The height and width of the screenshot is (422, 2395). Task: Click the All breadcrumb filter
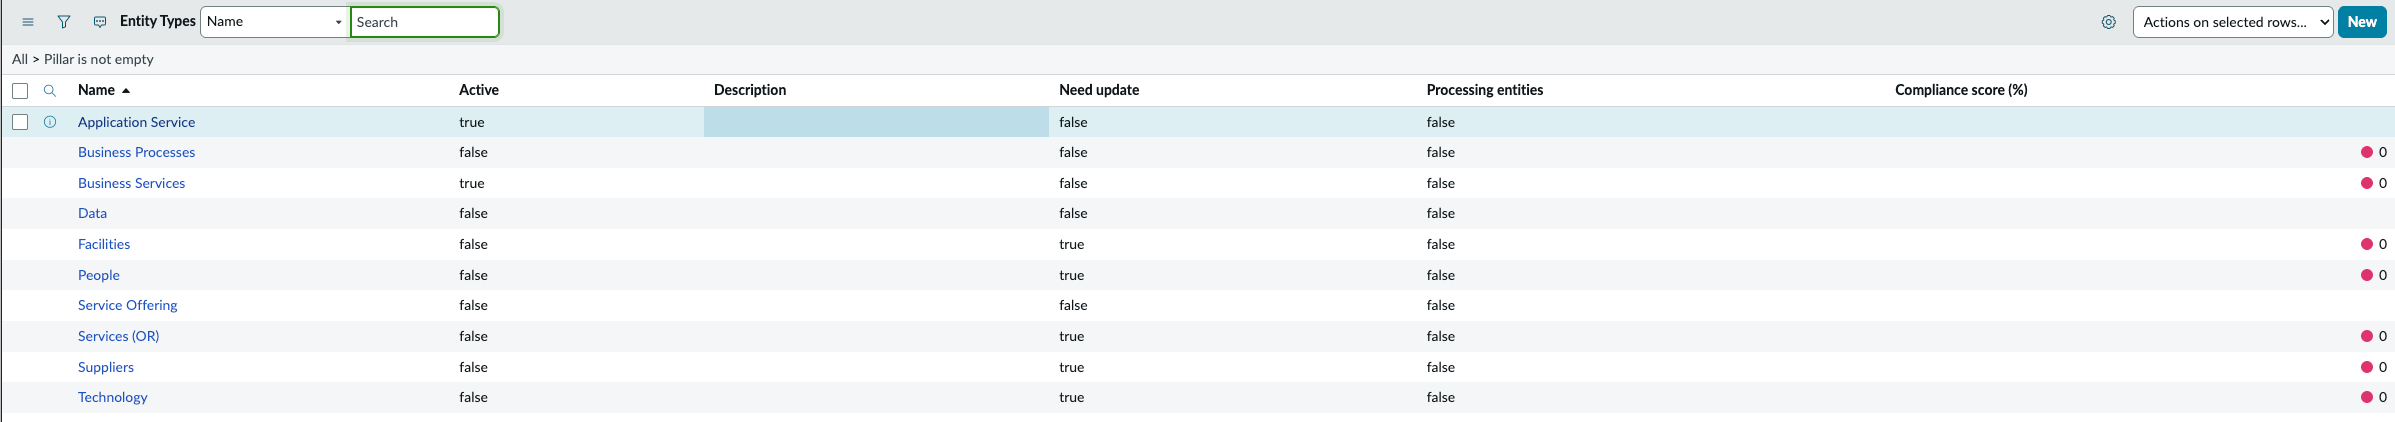pos(20,59)
